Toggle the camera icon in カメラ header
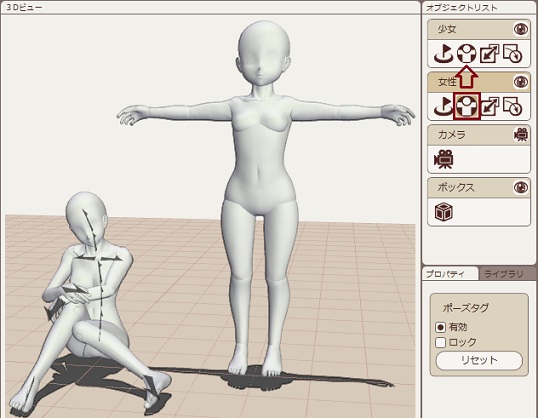This screenshot has width=538, height=418. click(x=521, y=135)
